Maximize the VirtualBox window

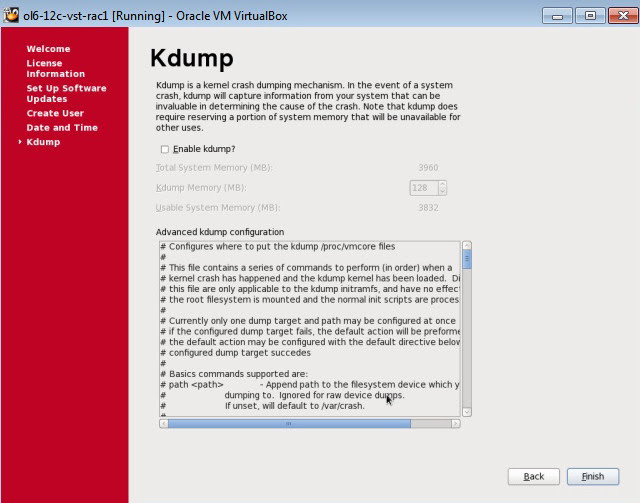tap(590, 16)
